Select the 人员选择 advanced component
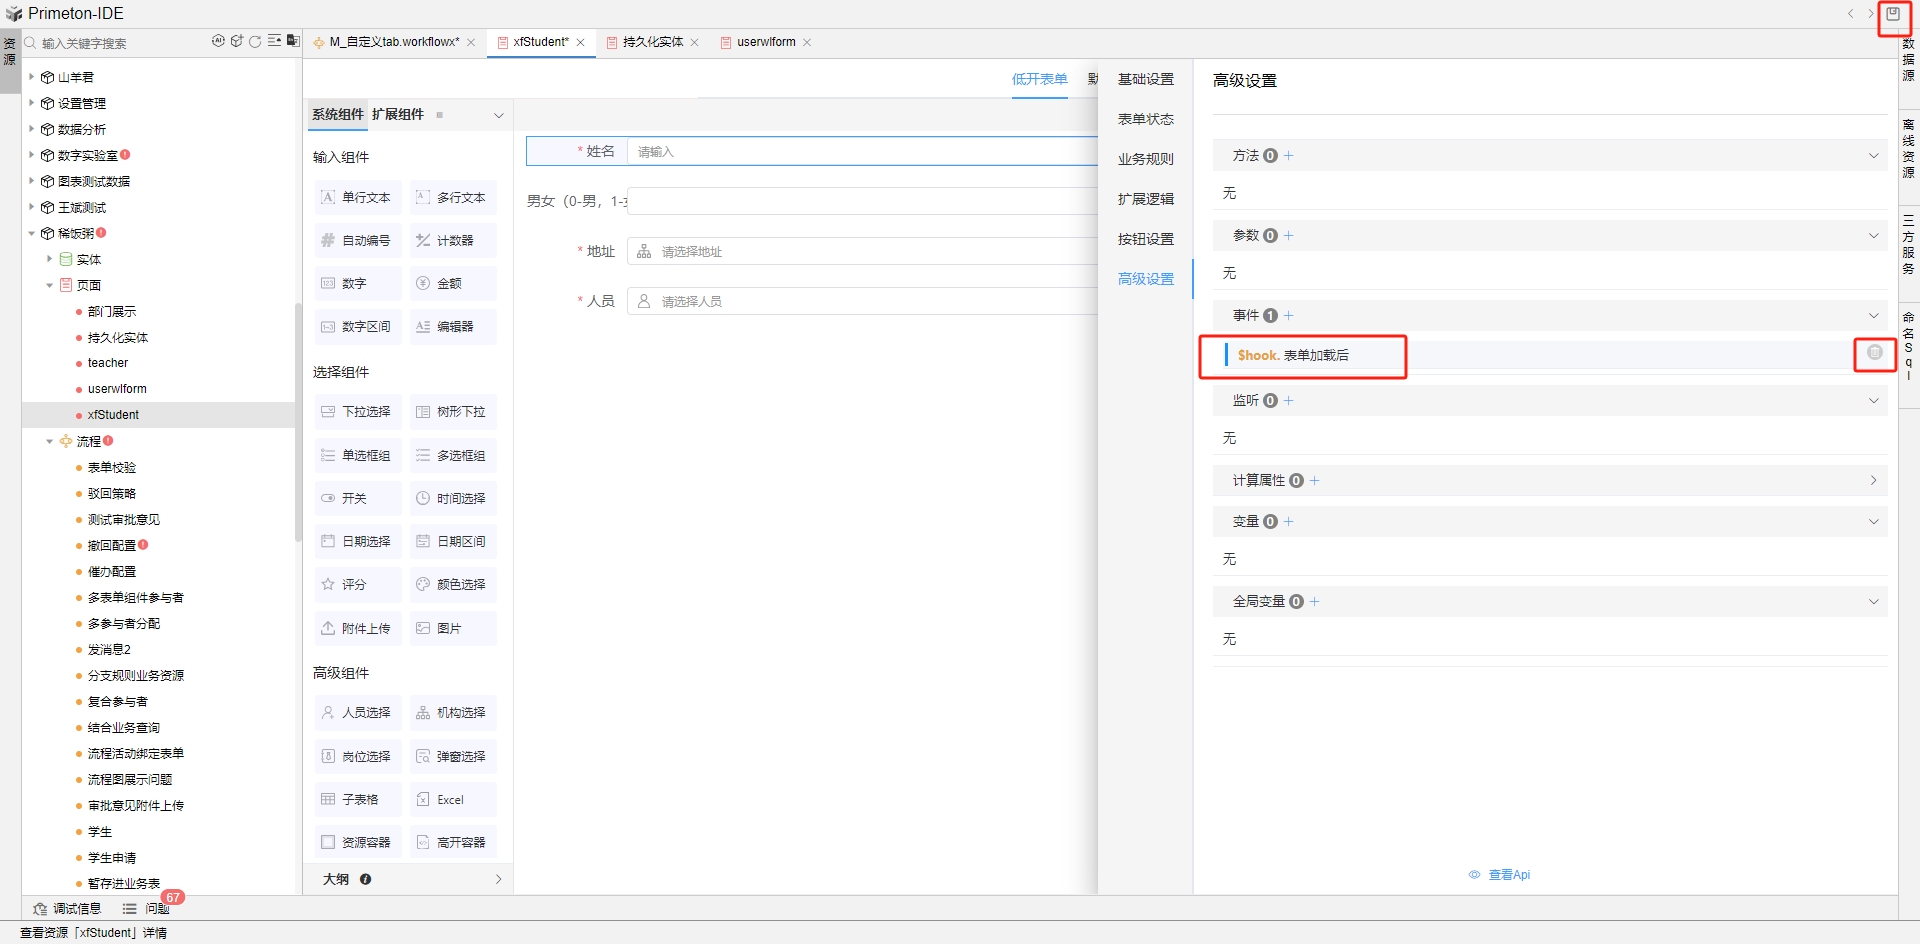Viewport: 1920px width, 945px height. point(357,713)
